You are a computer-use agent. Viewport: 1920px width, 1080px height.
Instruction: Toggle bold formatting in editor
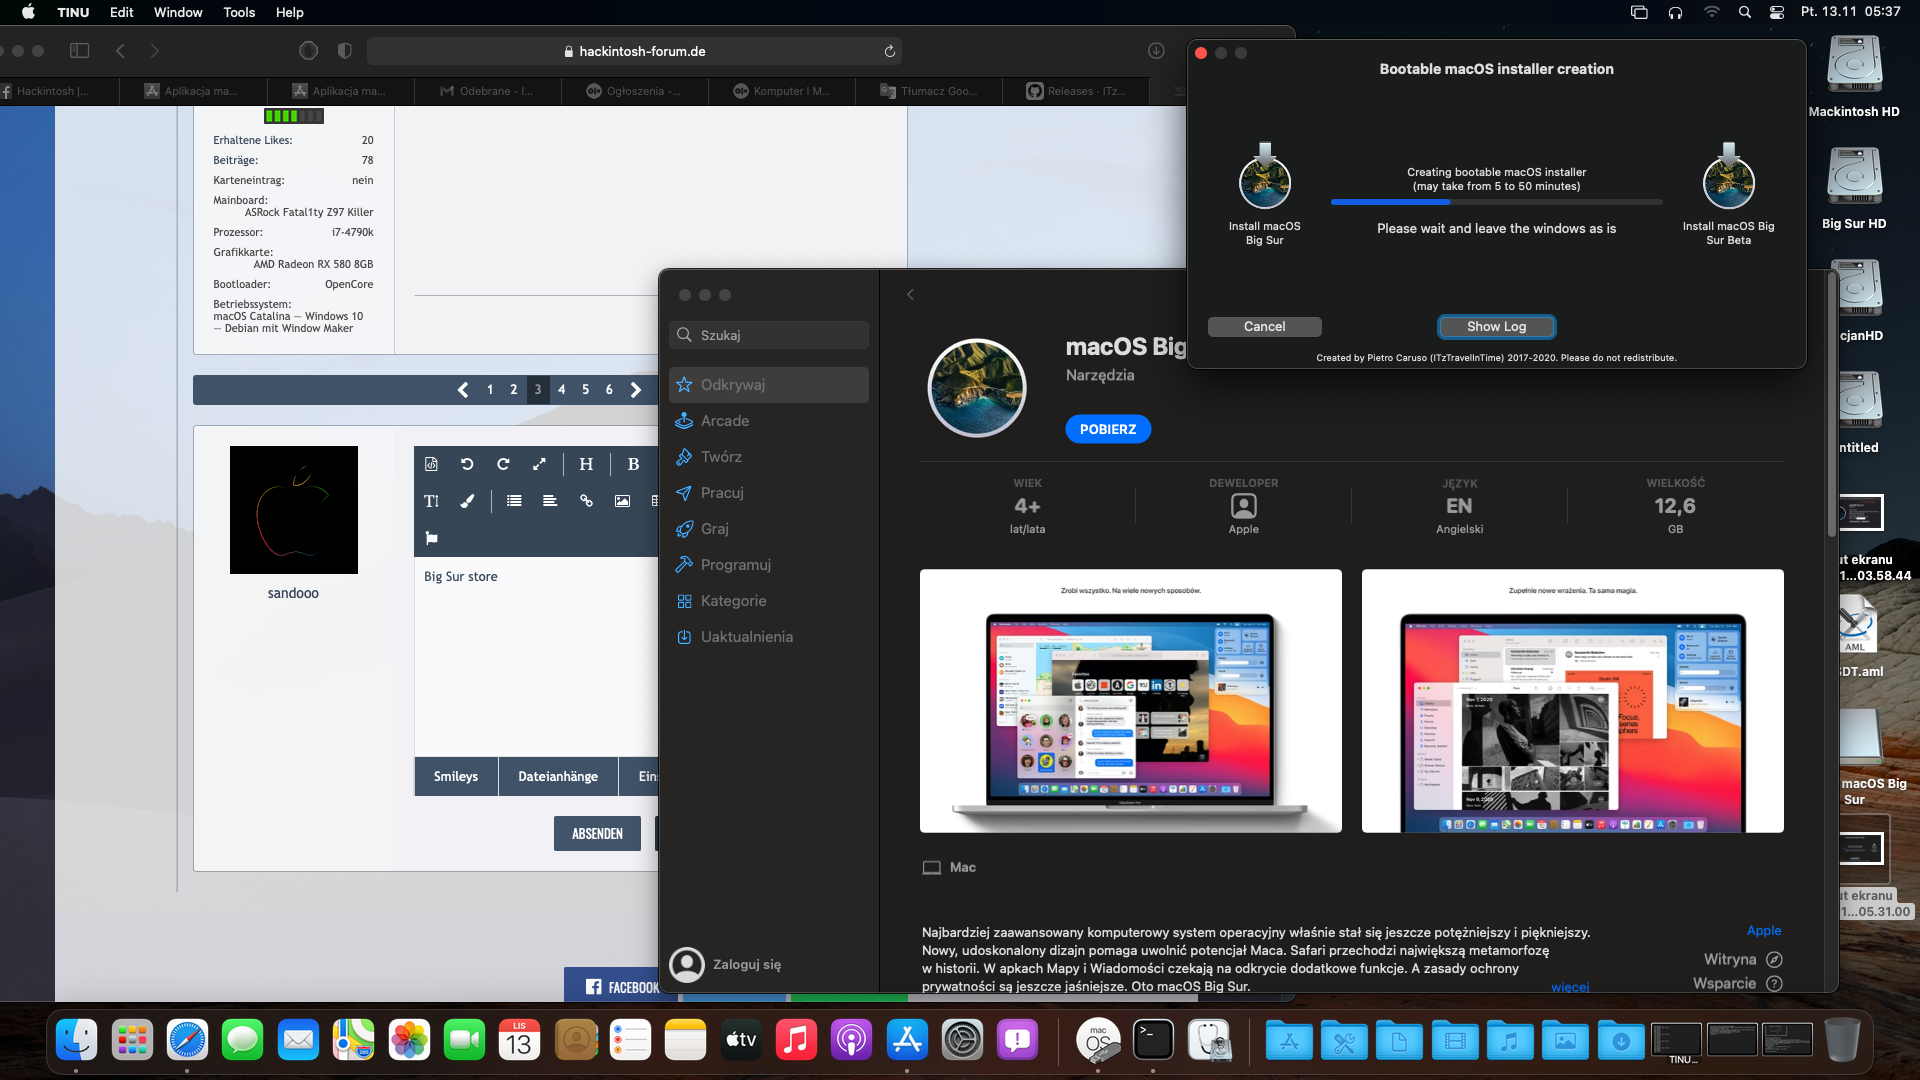[633, 464]
